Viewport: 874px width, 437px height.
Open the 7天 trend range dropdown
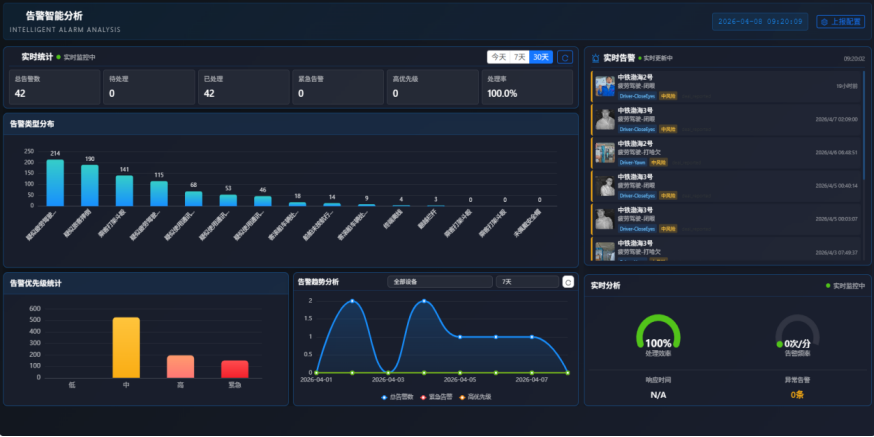526,282
